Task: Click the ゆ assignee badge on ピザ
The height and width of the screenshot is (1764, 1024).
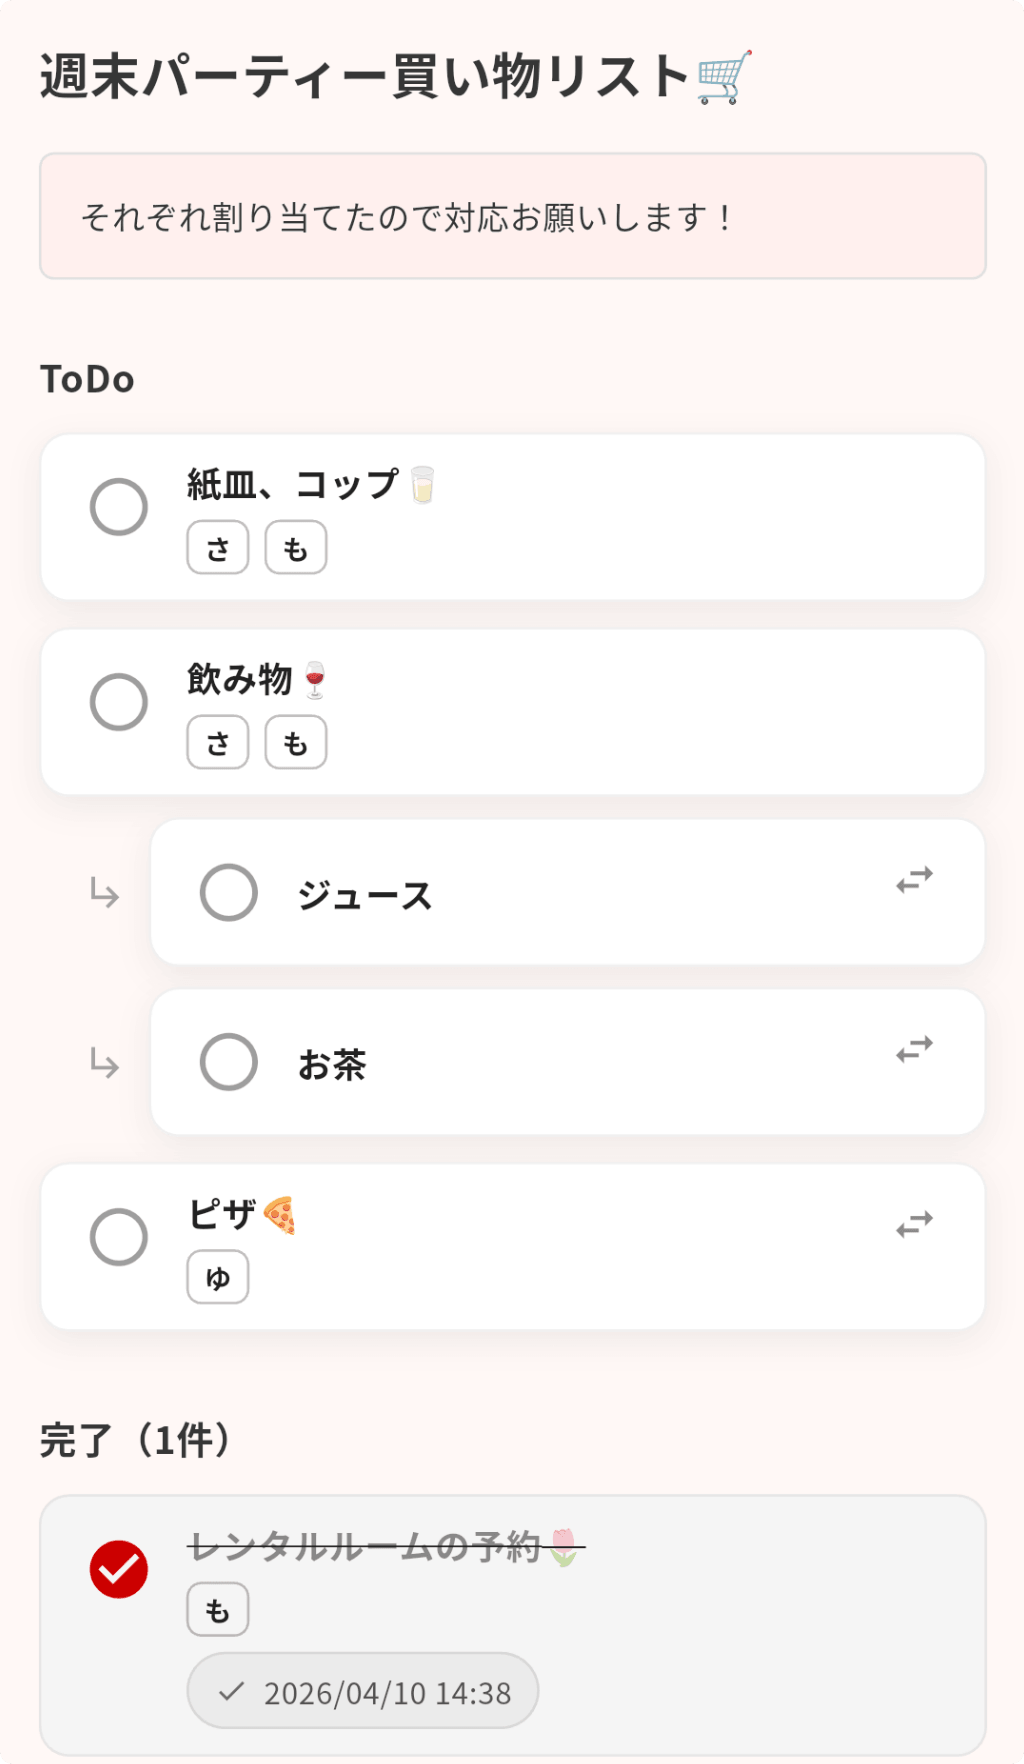Action: pos(218,1278)
